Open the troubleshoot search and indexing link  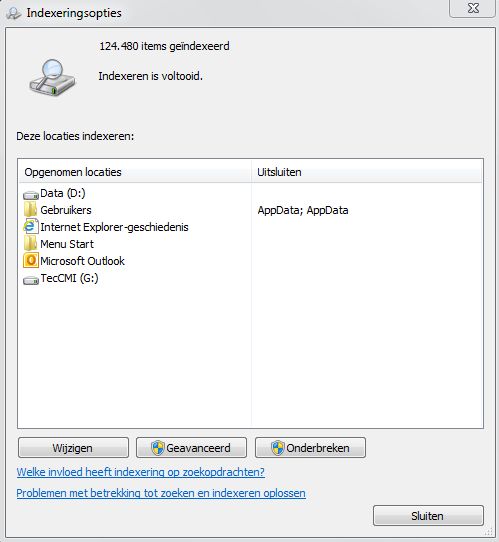pyautogui.click(x=161, y=493)
